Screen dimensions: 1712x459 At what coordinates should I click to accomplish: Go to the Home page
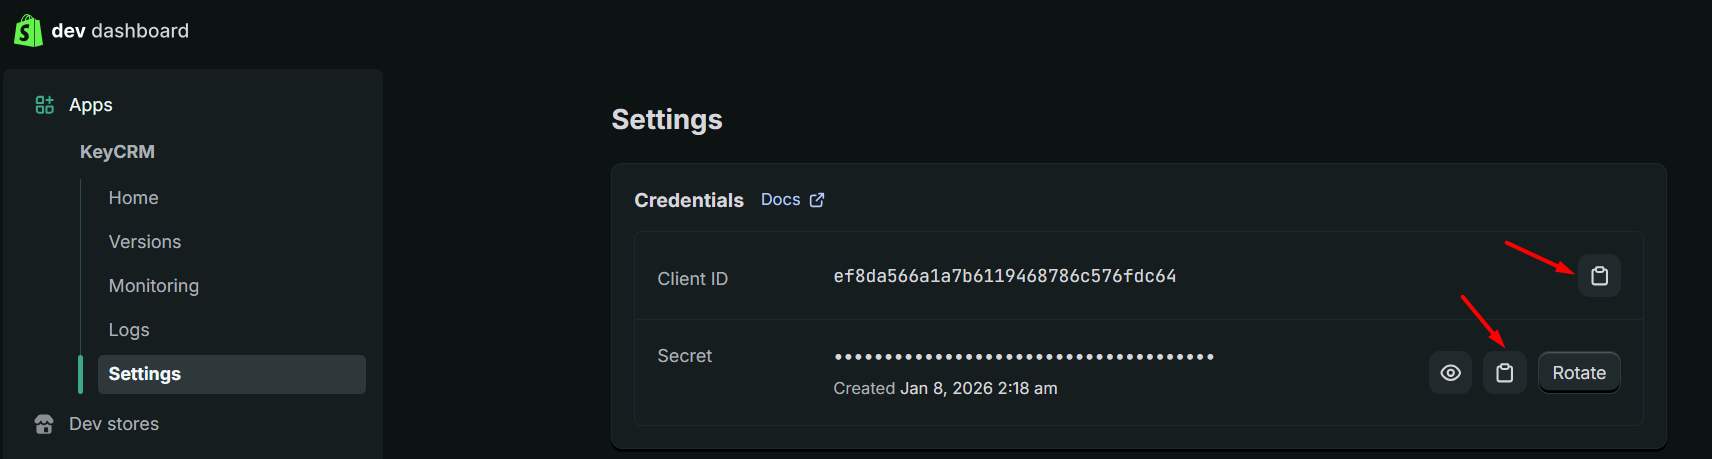tap(133, 198)
